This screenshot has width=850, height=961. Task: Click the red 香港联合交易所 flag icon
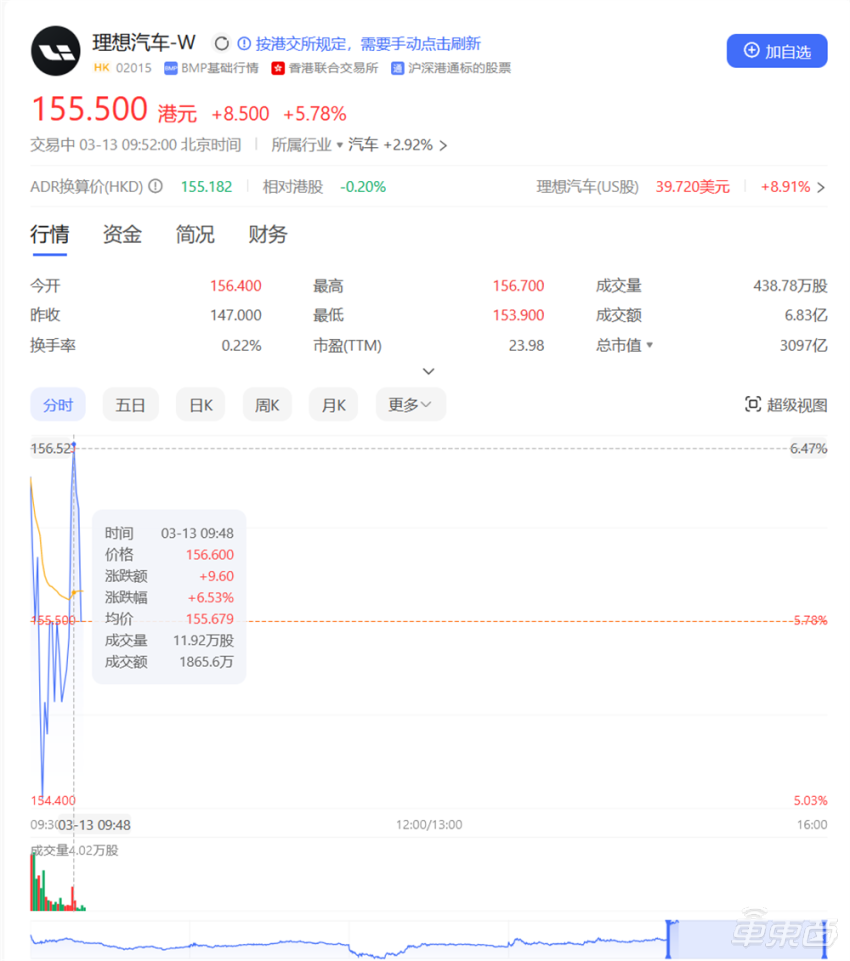[278, 68]
